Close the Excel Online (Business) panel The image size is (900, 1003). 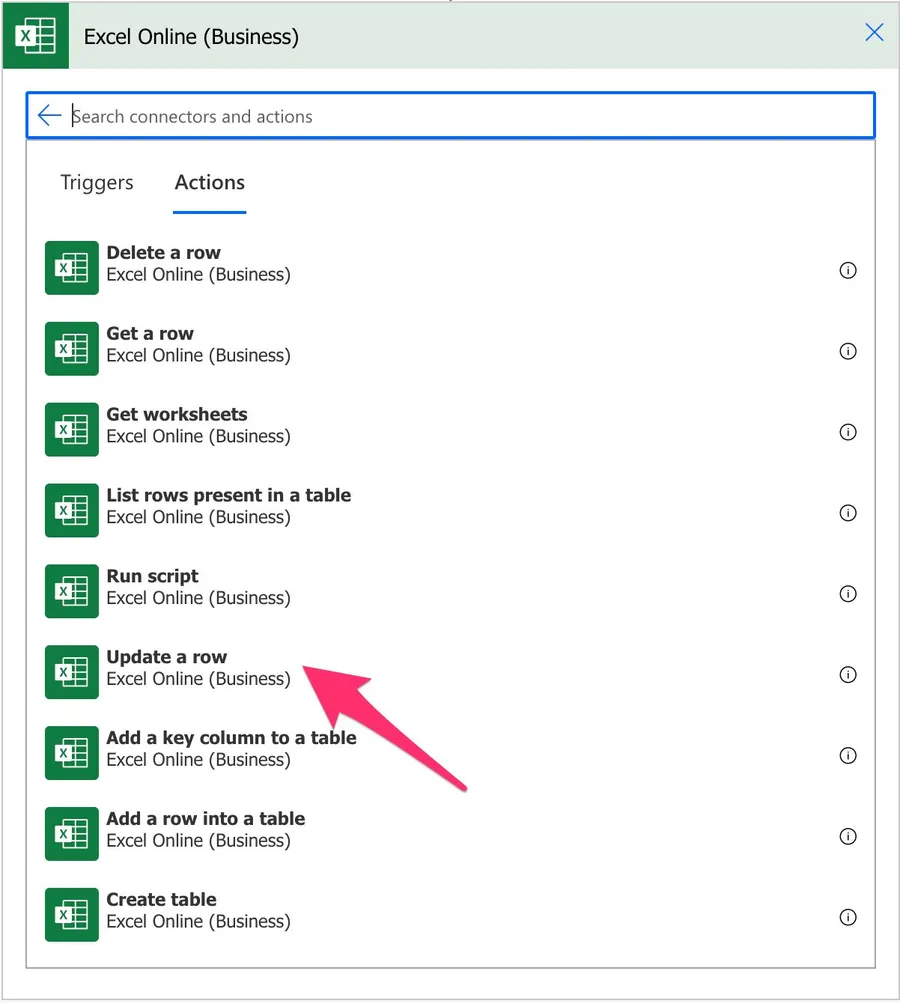874,33
